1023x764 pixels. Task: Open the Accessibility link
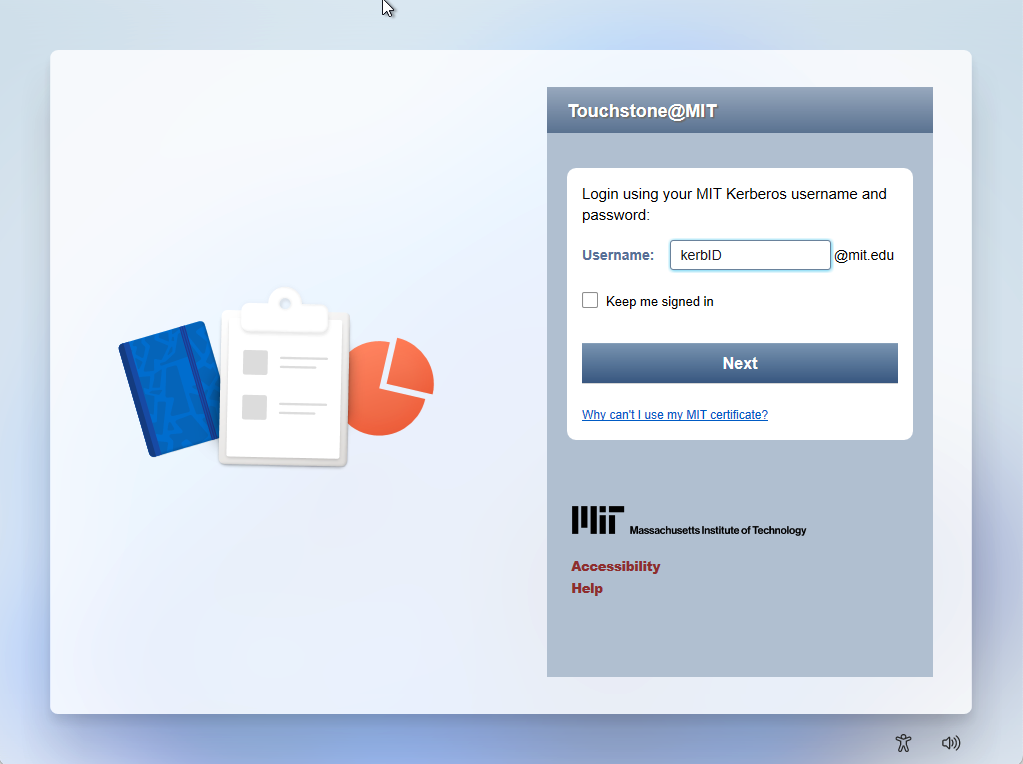coord(615,566)
